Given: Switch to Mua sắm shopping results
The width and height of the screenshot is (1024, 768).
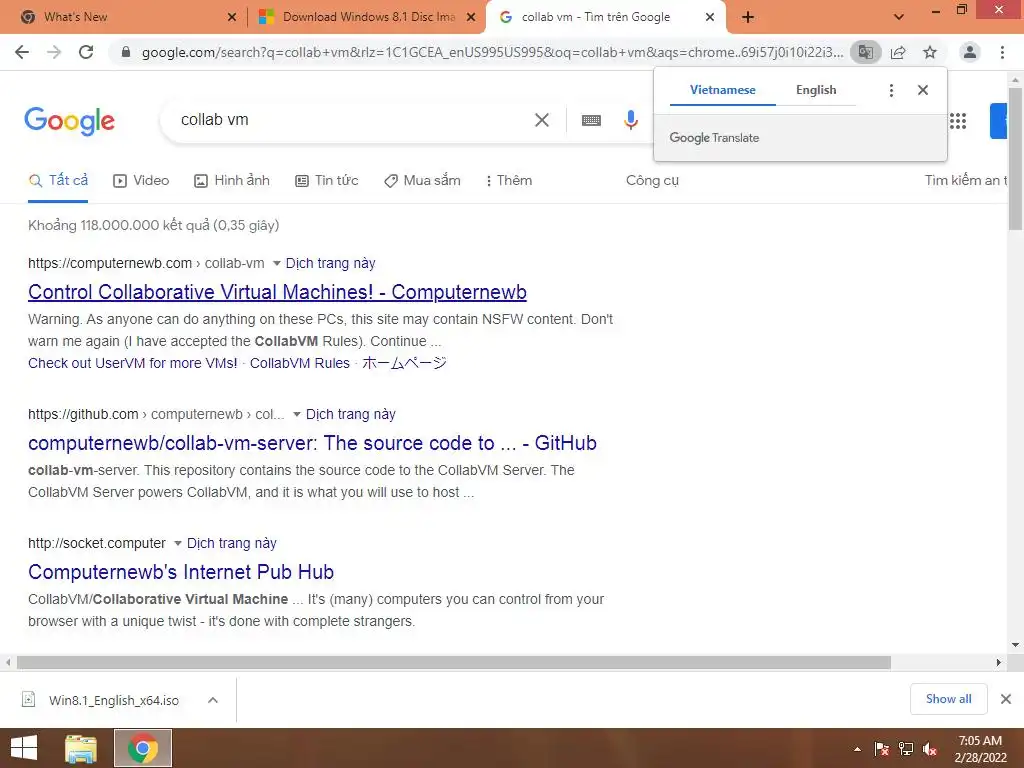Looking at the screenshot, I should click(422, 180).
